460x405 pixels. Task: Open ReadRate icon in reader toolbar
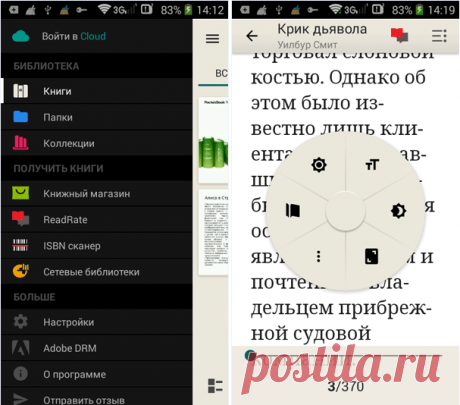pos(400,35)
